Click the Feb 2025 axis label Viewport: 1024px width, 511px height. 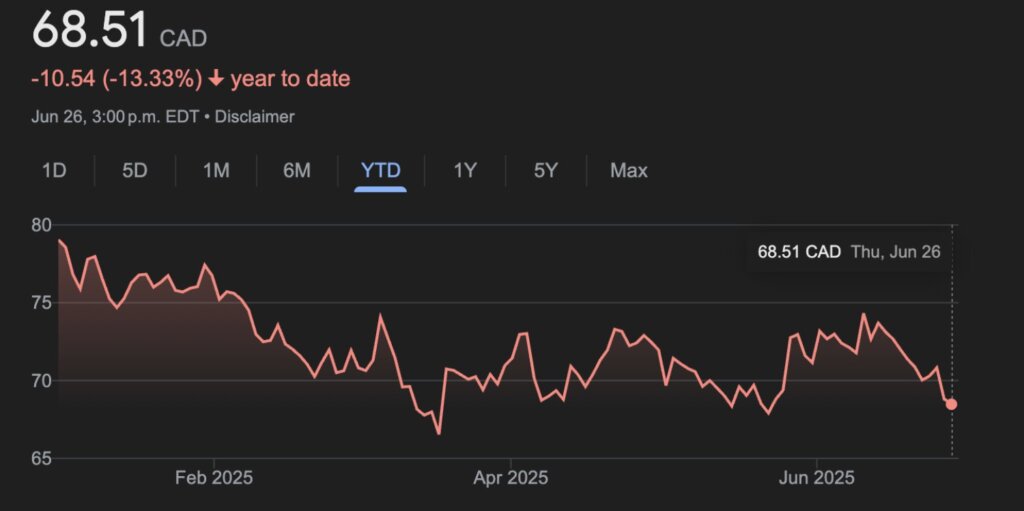[x=213, y=478]
